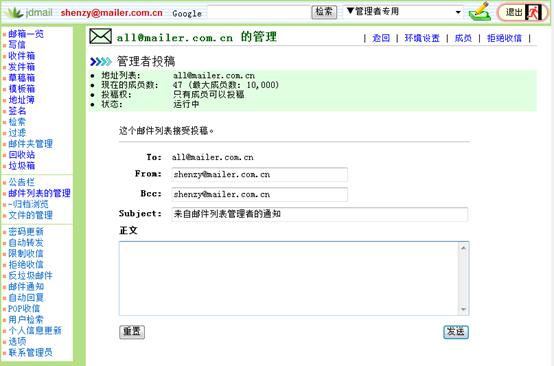Screen dimensions: 554x366
Task: Click inside the 正文 body text area
Action: click(x=289, y=278)
